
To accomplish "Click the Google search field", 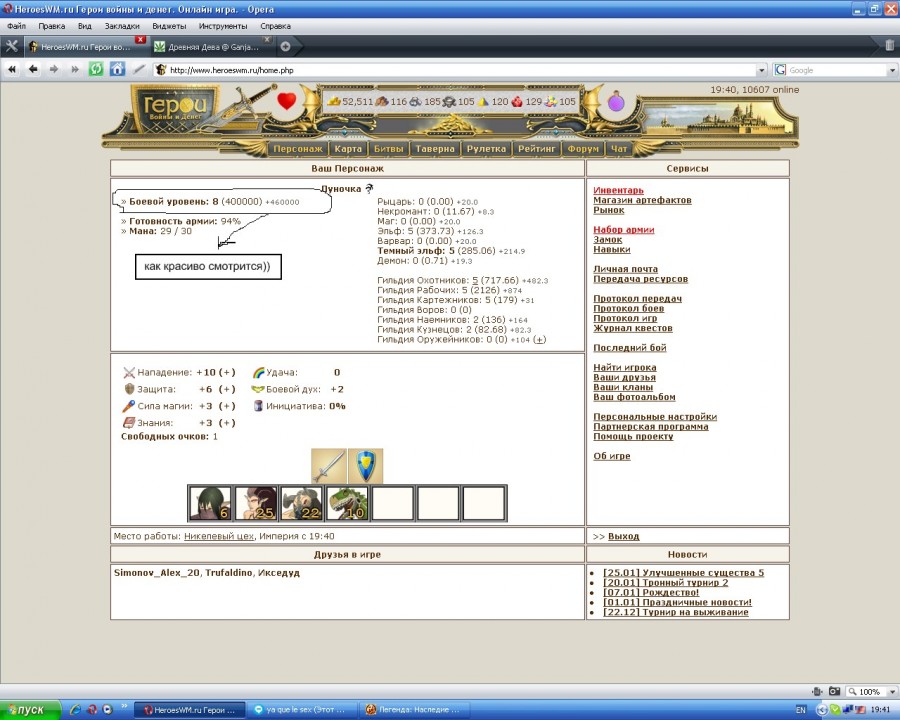I will point(837,70).
